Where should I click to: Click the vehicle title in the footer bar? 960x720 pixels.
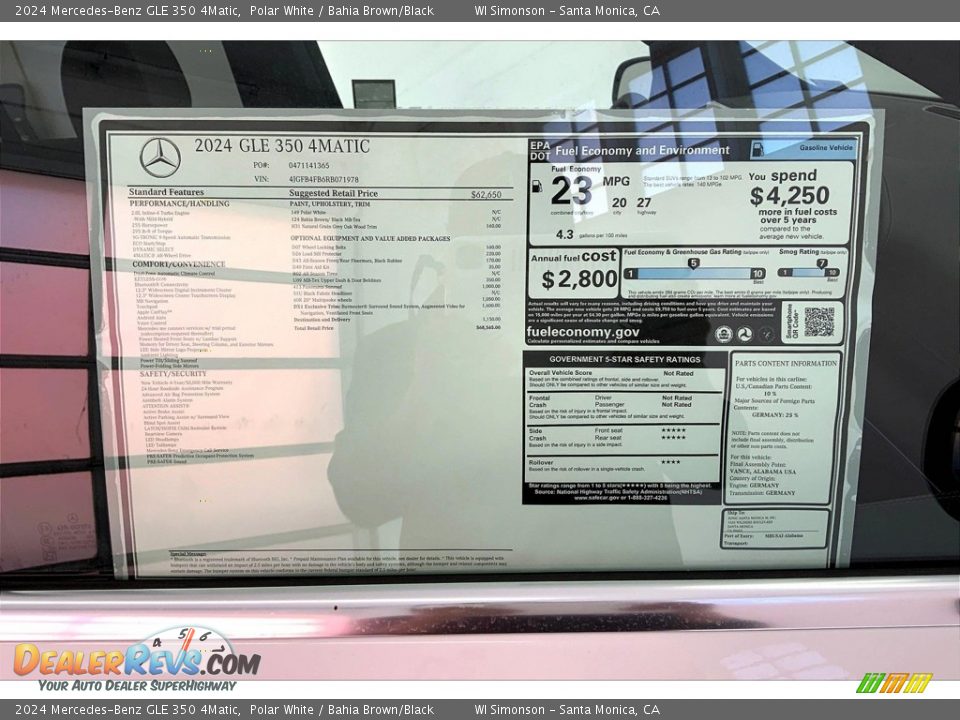point(224,710)
